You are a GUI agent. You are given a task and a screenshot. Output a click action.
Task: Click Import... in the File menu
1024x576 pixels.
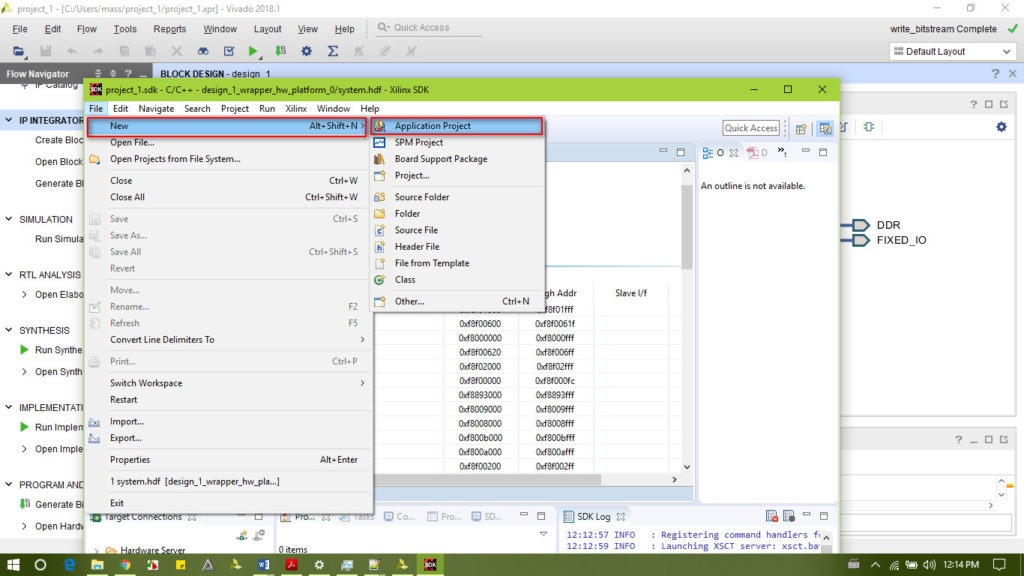coord(126,422)
